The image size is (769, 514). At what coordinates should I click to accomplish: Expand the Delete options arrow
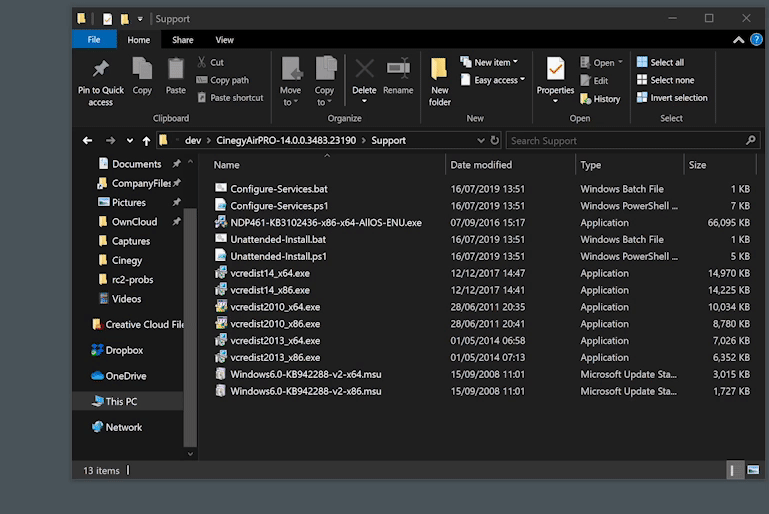pos(364,102)
